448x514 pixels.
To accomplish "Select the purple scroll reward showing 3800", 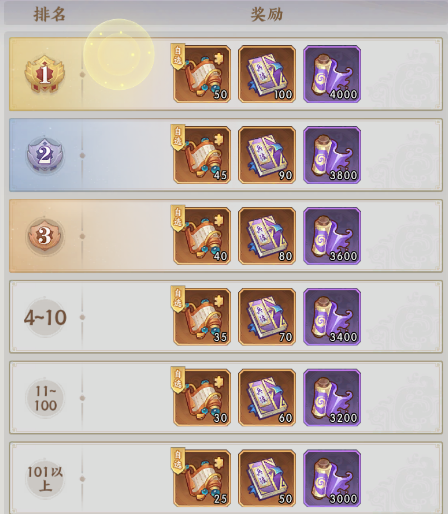I will 332,155.
